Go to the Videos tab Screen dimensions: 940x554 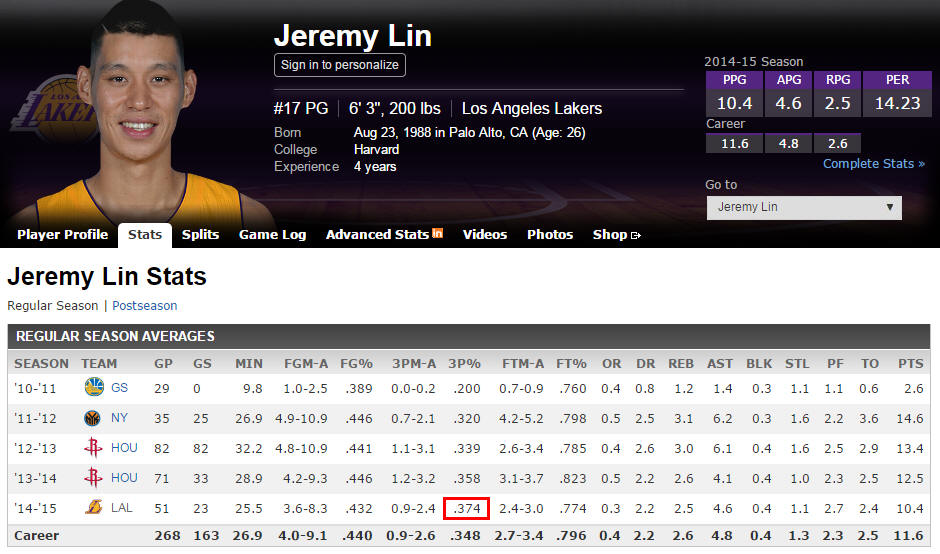485,234
